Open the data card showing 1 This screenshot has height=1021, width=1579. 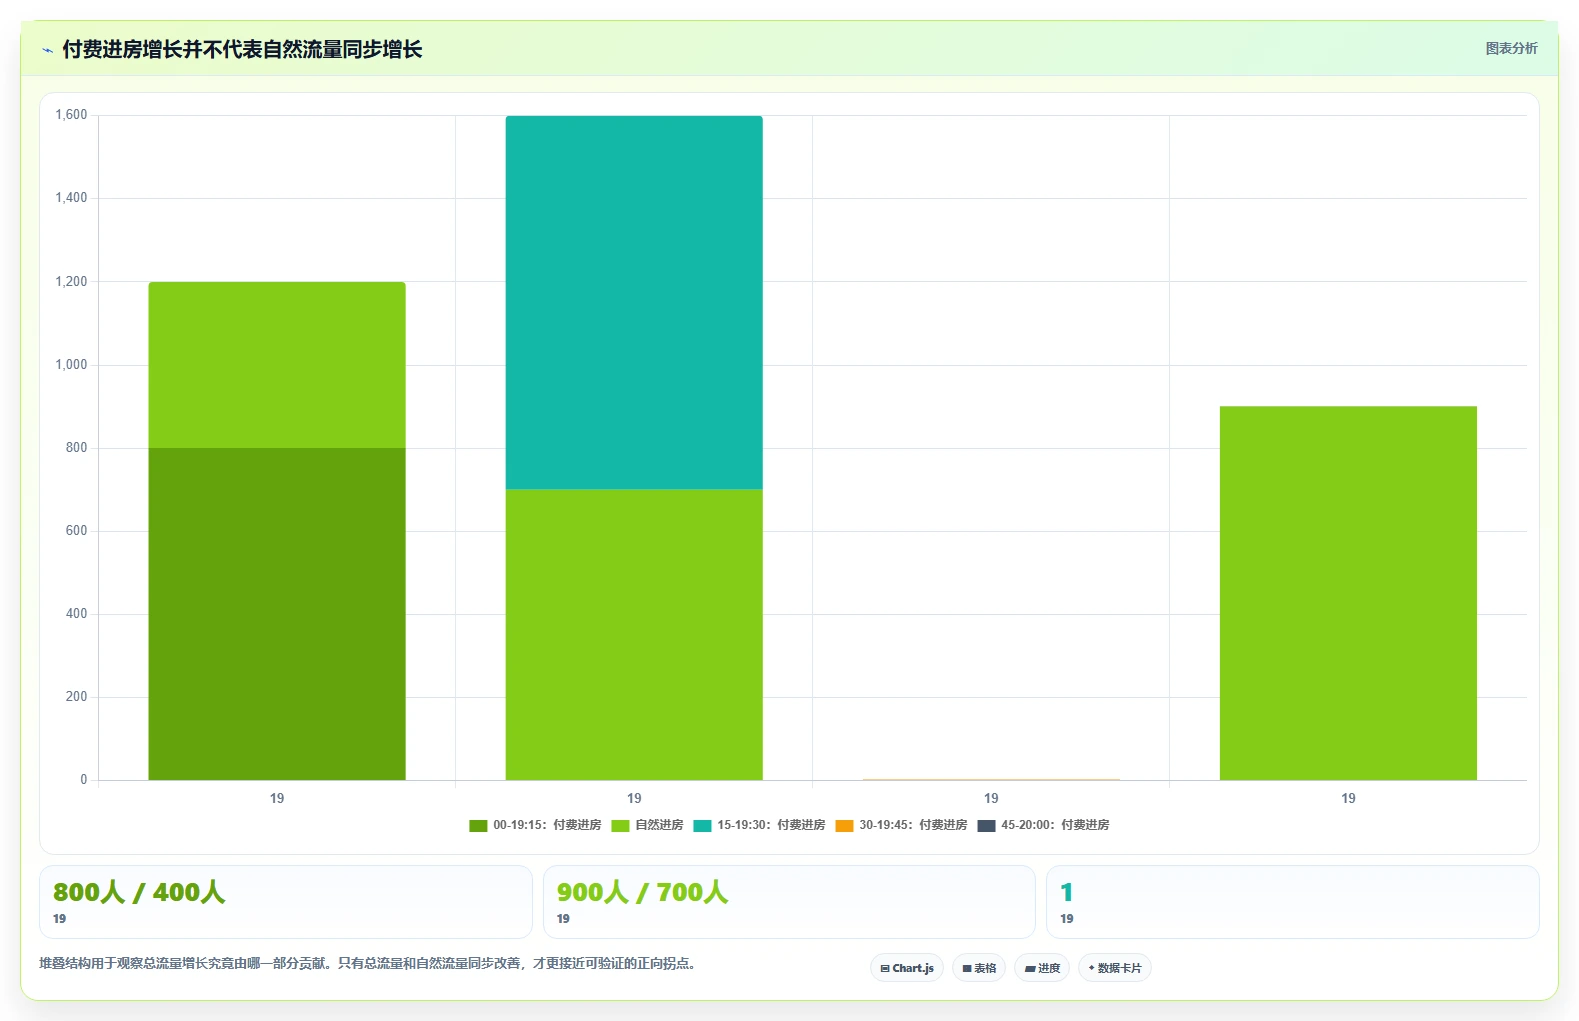click(1292, 902)
